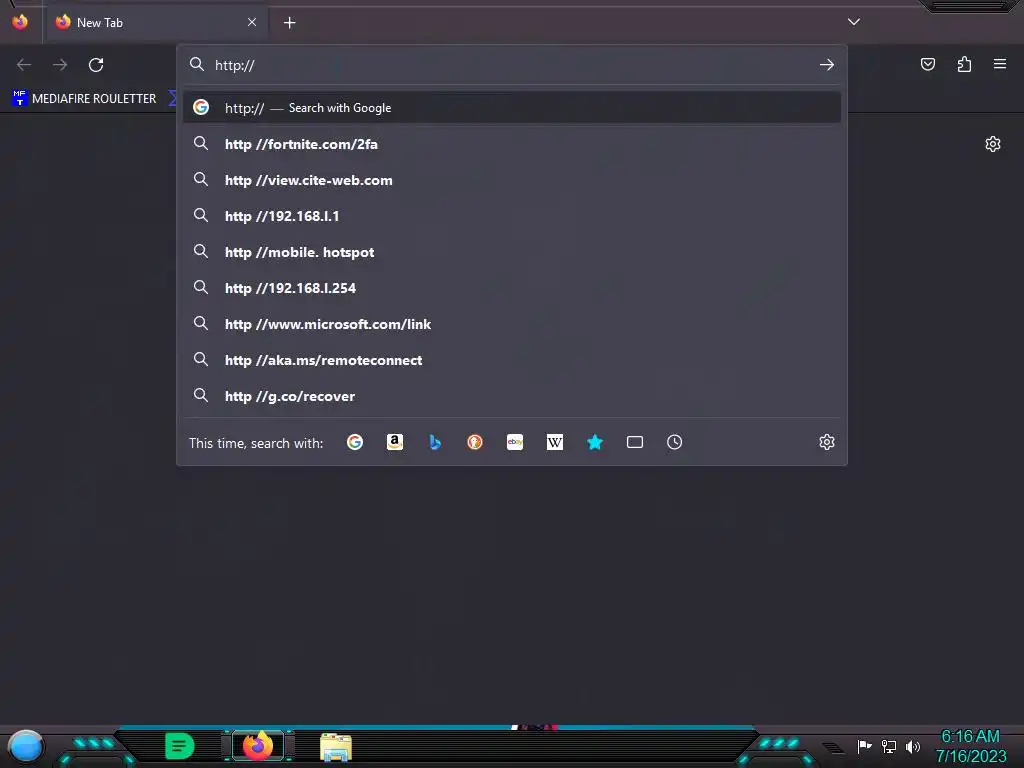Search this time with Bing

(435, 442)
